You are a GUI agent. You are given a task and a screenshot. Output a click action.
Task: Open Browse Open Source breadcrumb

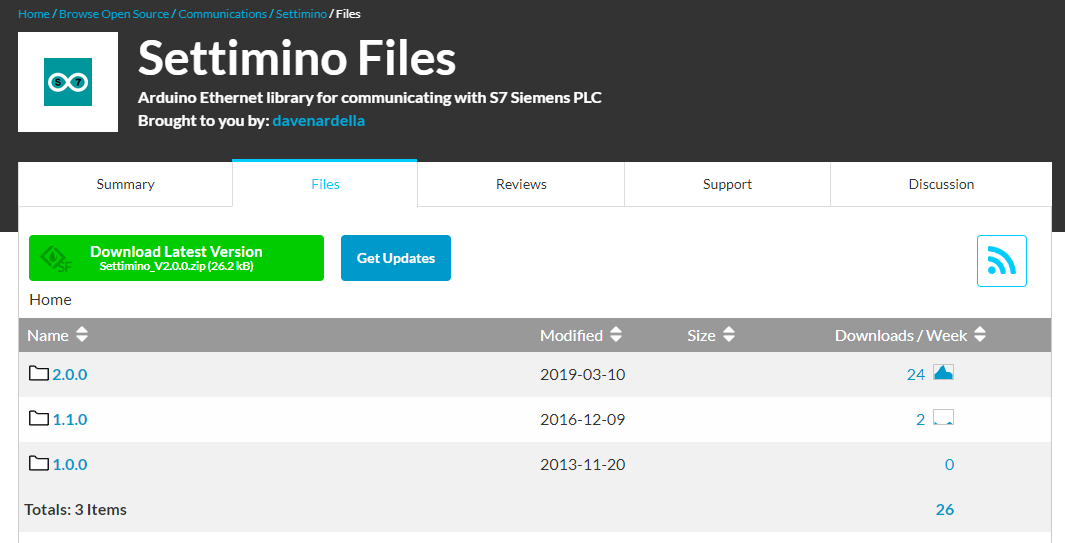coord(114,14)
